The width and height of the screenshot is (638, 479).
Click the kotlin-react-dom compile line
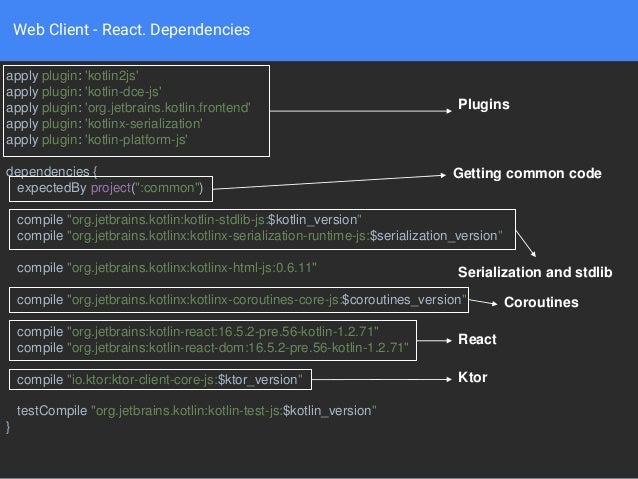click(213, 348)
